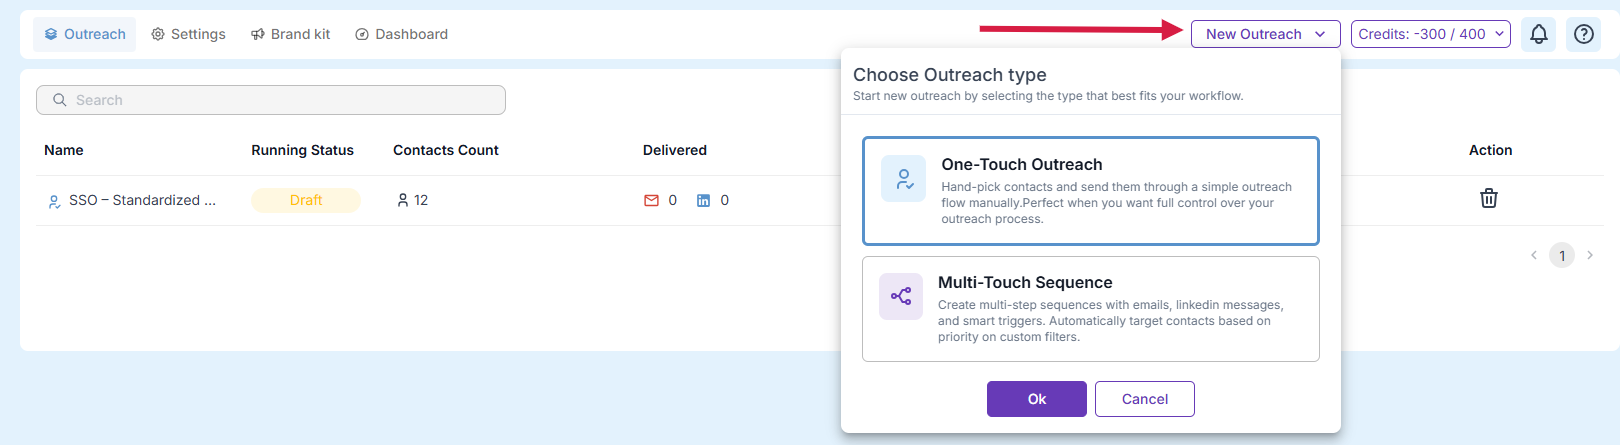
Task: Click the notification bell icon
Action: coord(1538,34)
